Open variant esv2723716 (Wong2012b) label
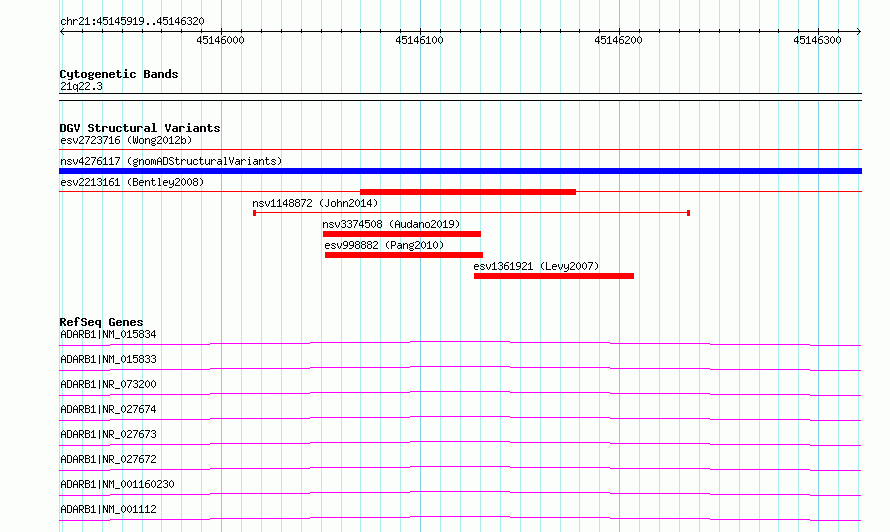 coord(126,140)
